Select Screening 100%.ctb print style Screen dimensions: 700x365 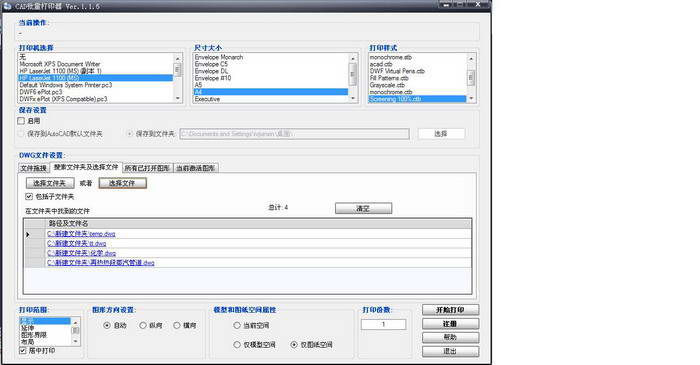point(417,99)
